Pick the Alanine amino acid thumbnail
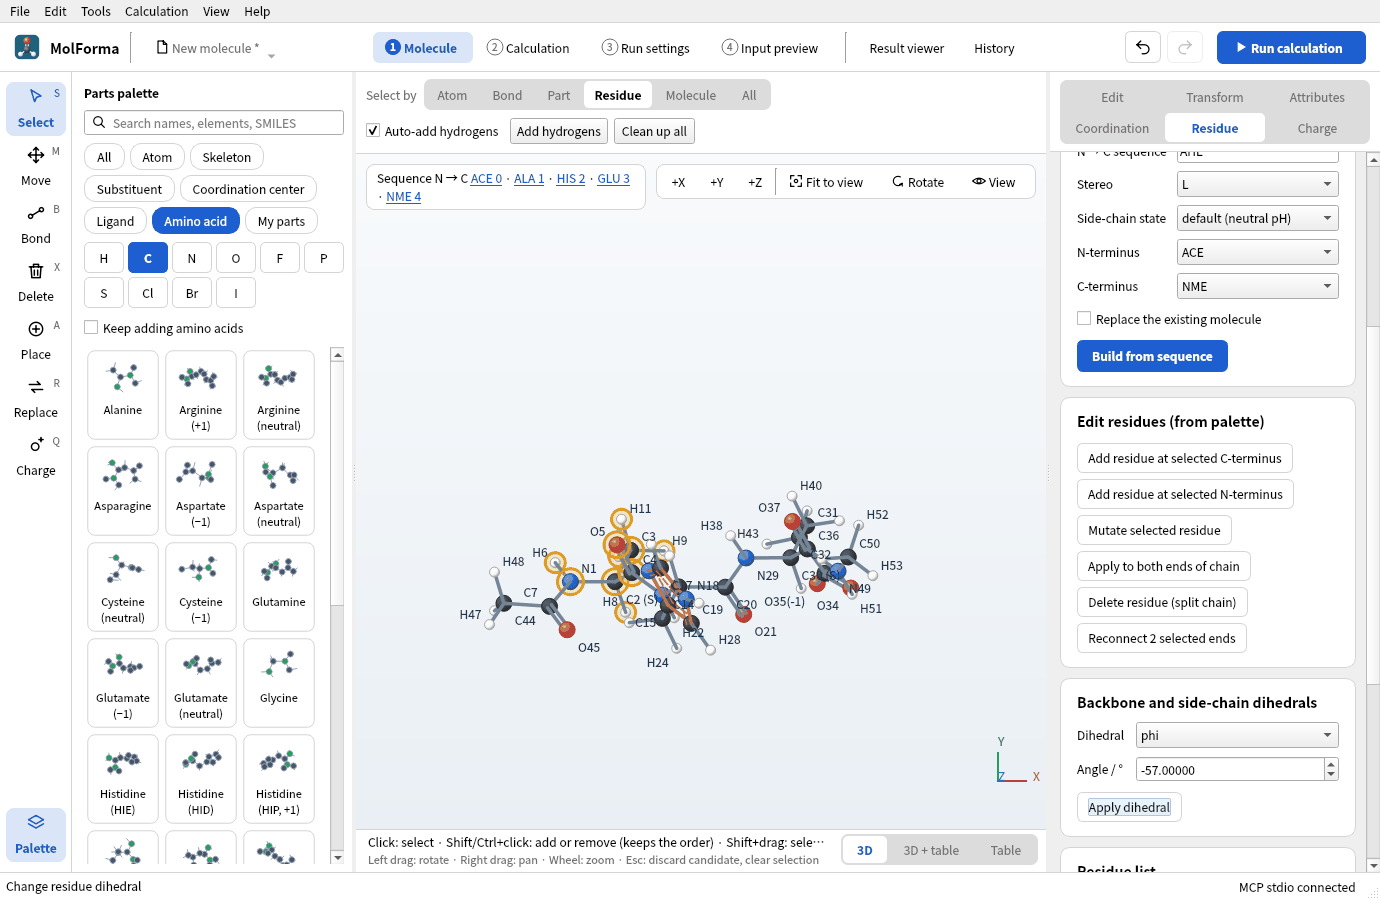 tap(123, 395)
